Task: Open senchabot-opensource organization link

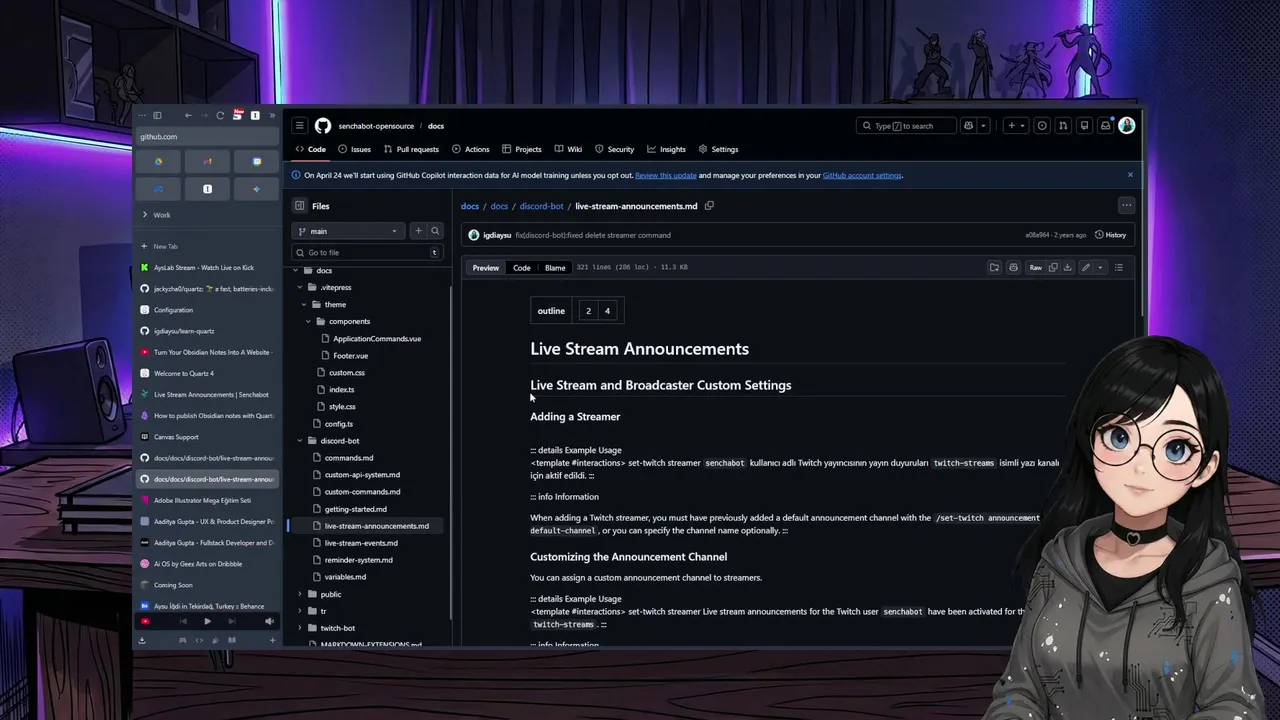Action: 376,126
